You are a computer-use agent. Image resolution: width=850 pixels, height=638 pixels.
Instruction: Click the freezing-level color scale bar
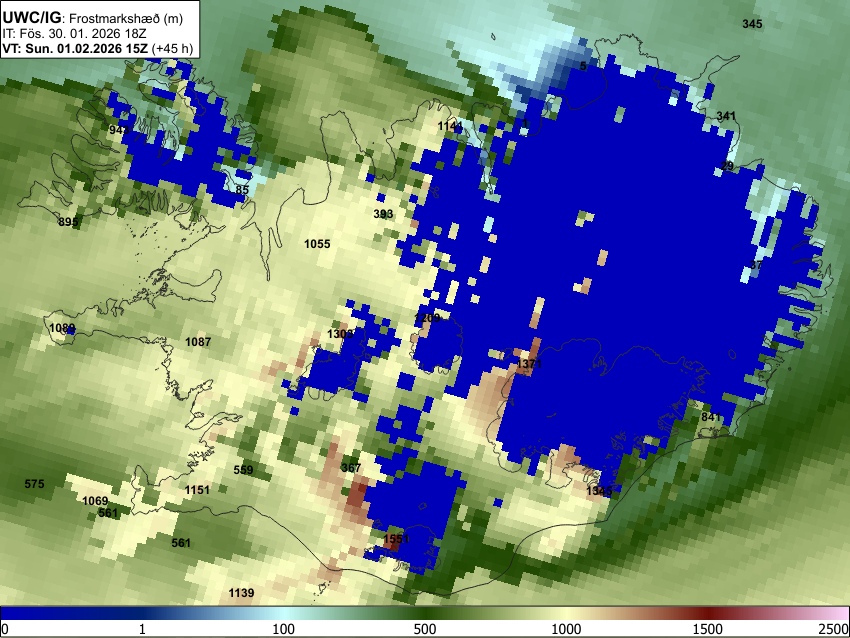coord(425,613)
